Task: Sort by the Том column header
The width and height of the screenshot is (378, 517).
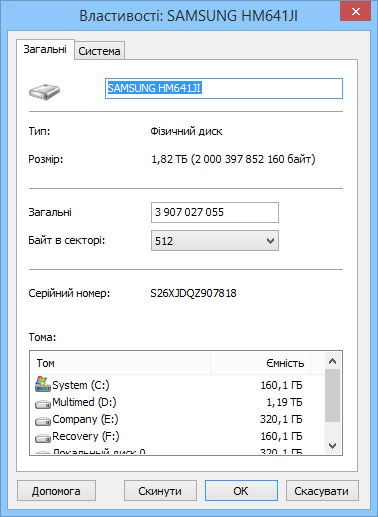Action: pyautogui.click(x=121, y=363)
